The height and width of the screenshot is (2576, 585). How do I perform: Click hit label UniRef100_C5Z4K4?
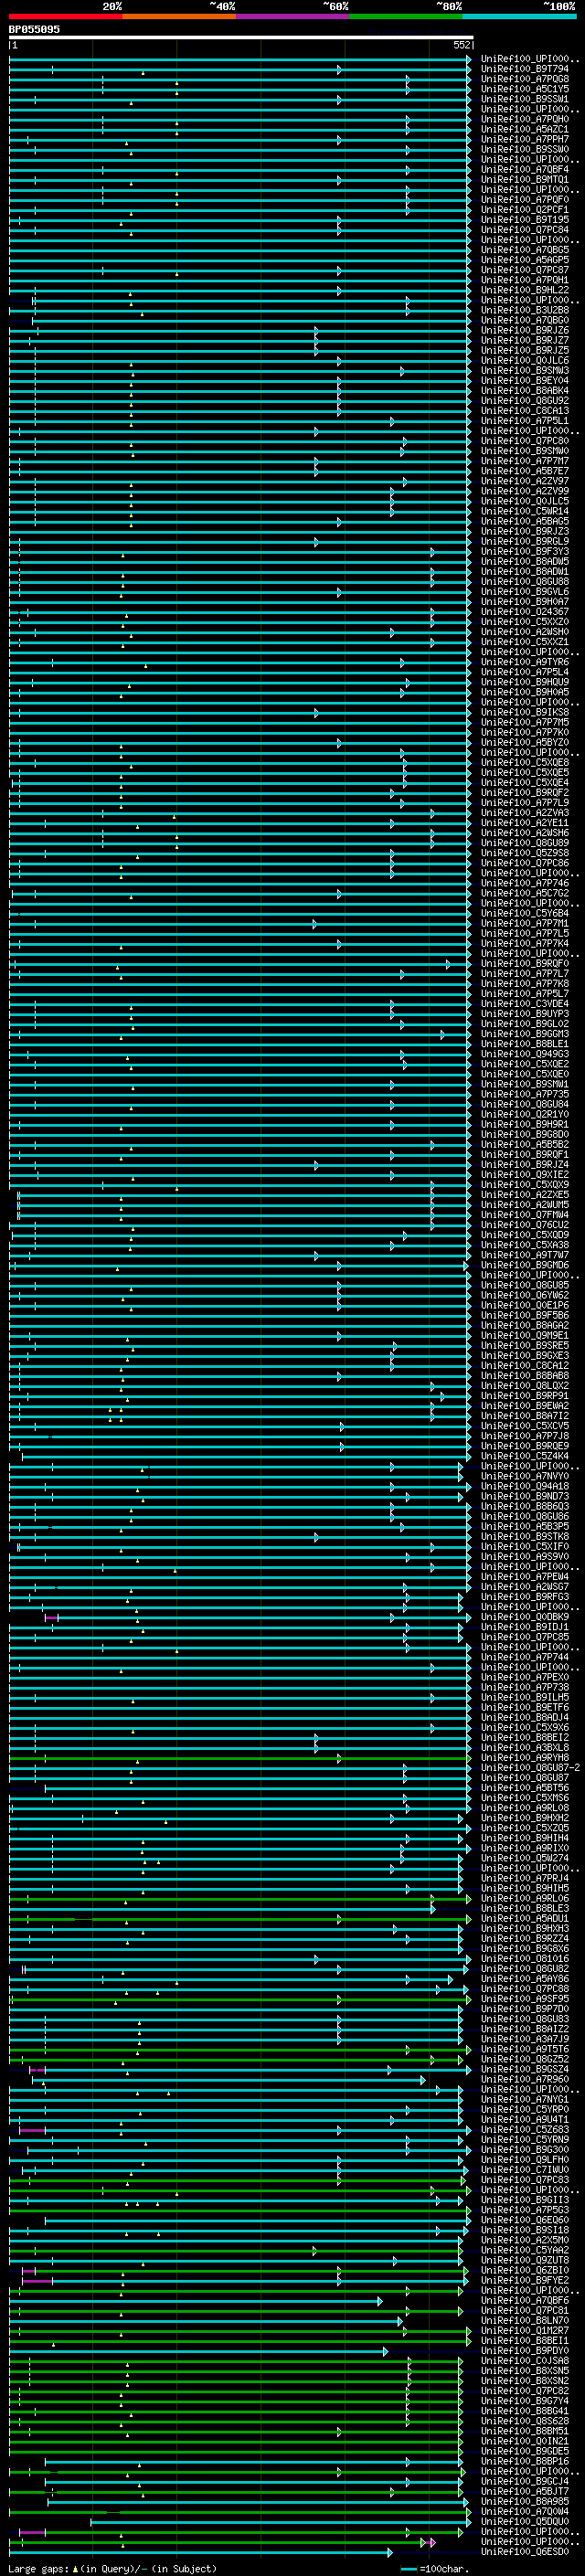point(525,1456)
